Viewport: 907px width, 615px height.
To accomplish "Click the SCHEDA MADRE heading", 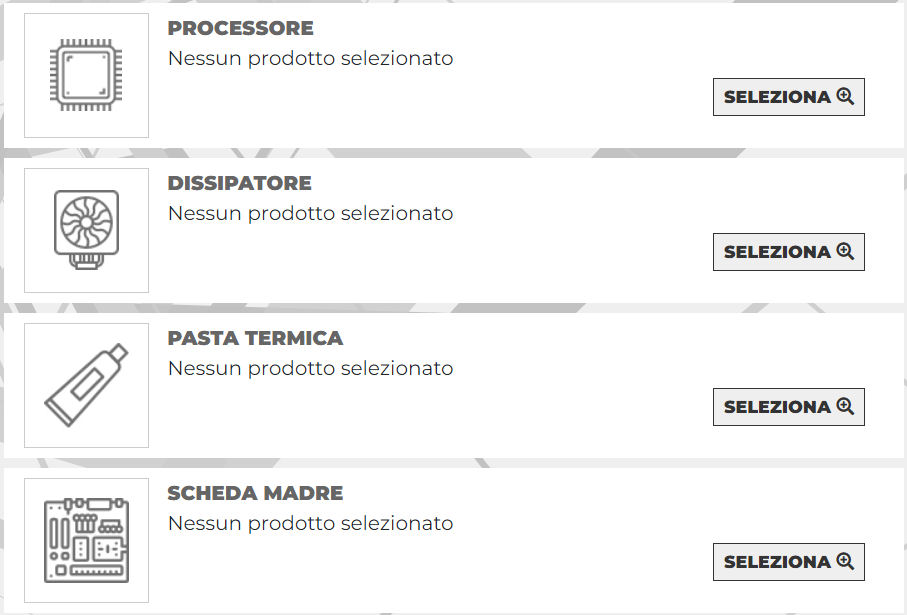I will (255, 494).
